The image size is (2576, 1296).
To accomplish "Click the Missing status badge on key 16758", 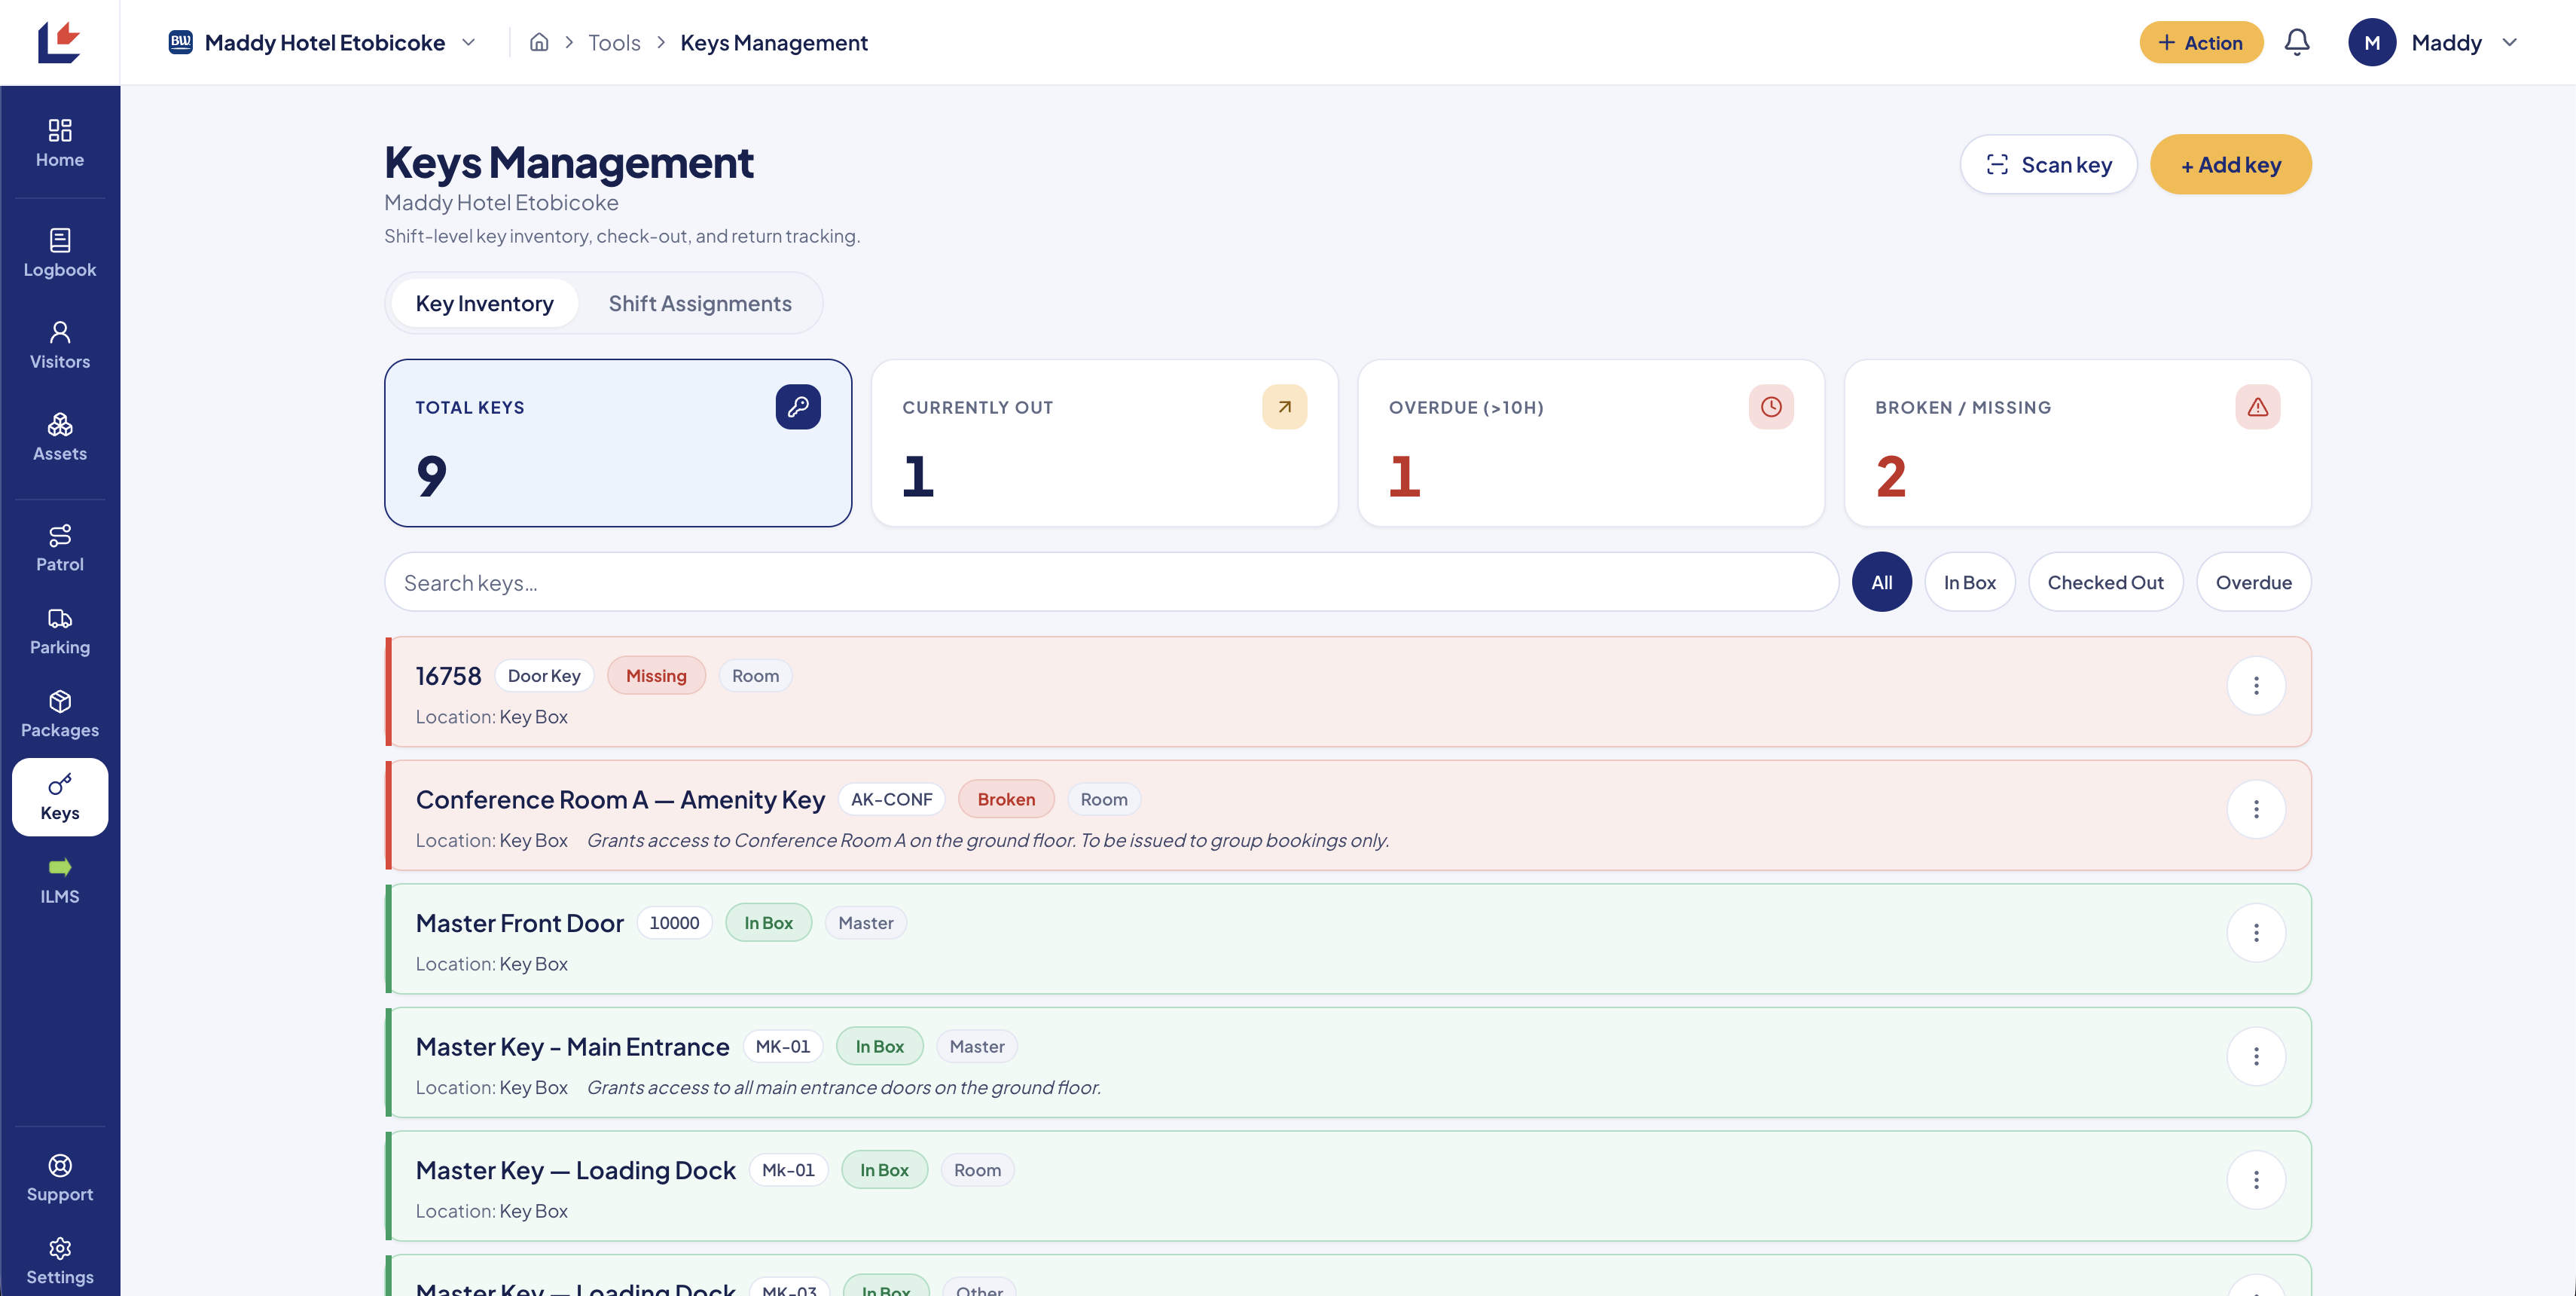I will tap(656, 676).
